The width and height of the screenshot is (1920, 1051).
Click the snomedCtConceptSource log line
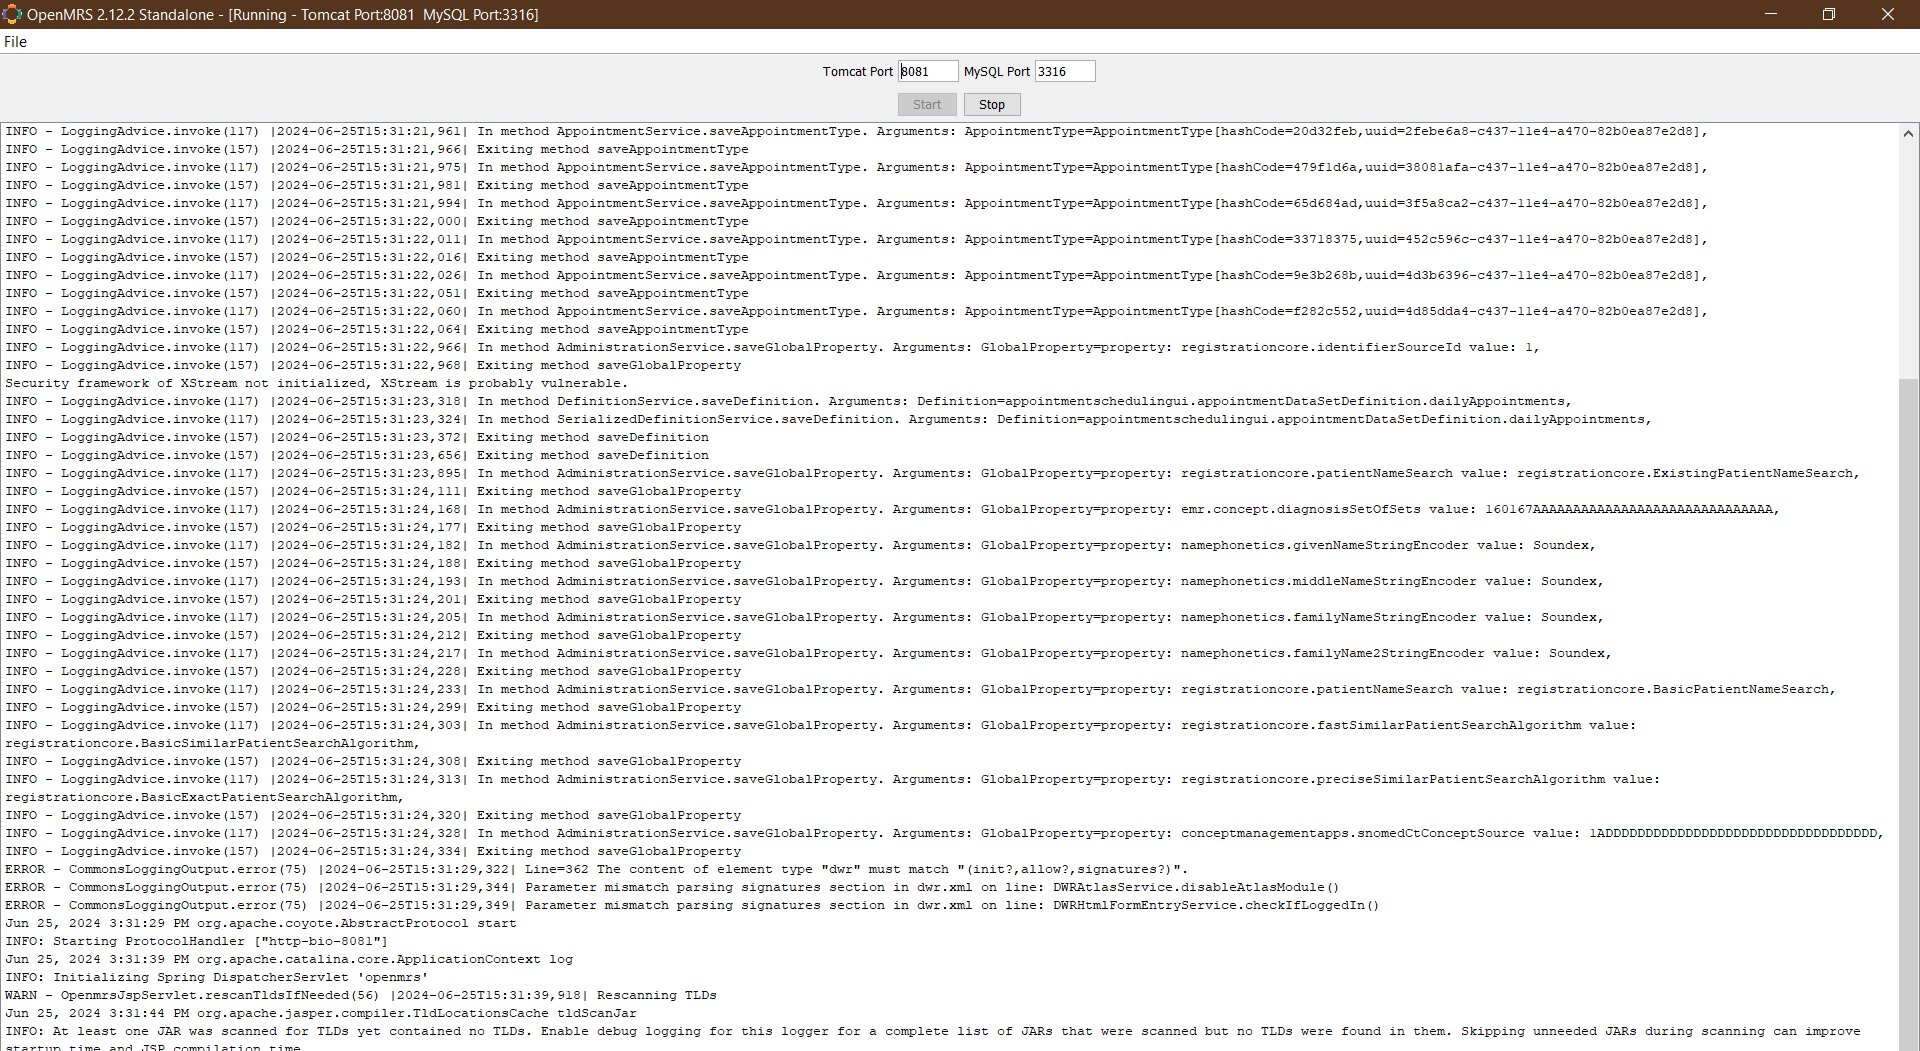point(944,834)
